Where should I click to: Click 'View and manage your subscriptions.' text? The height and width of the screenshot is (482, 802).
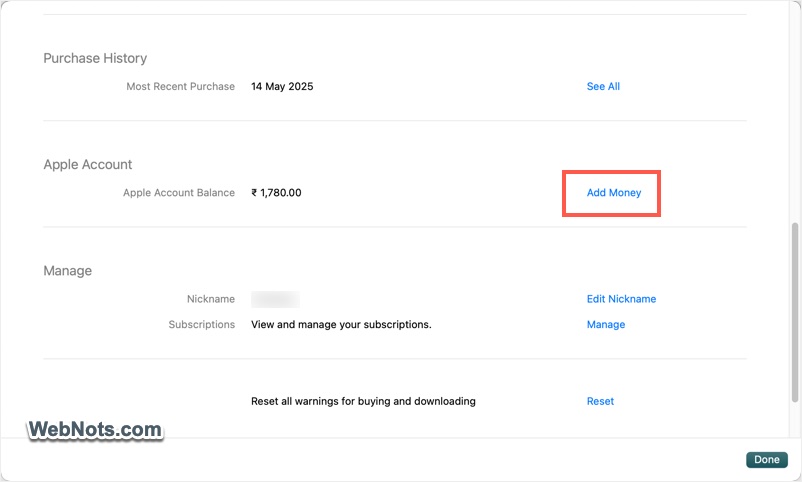point(341,324)
